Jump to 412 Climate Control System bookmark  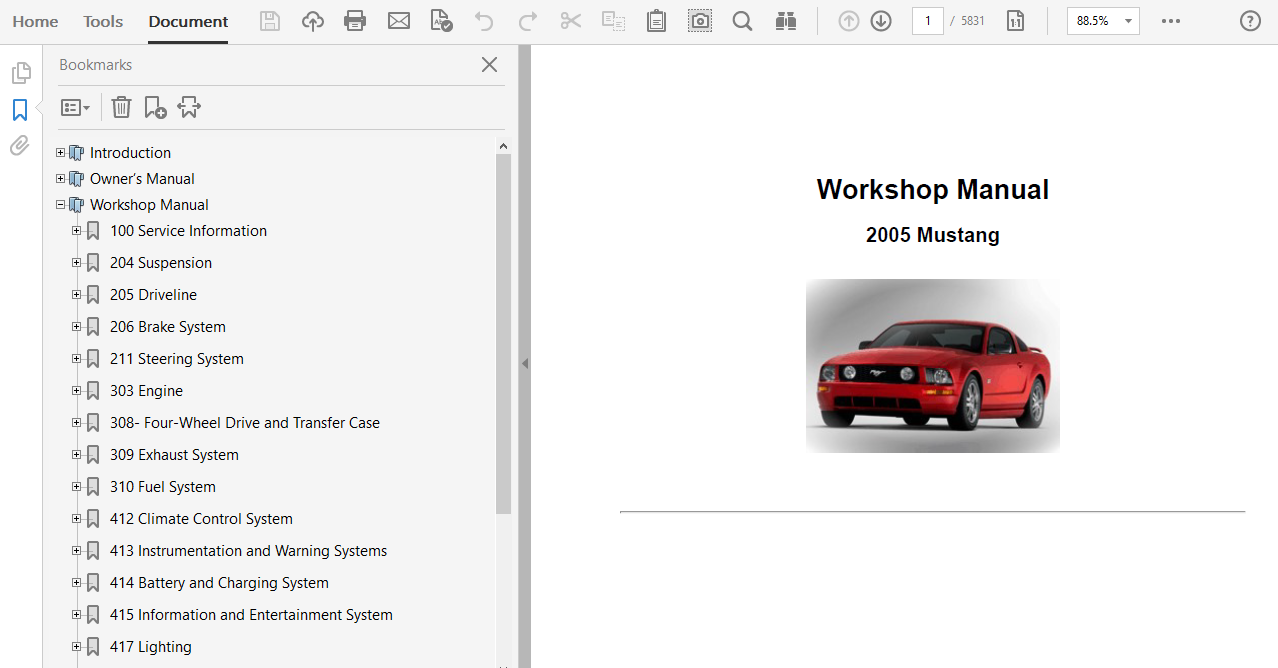tap(201, 519)
